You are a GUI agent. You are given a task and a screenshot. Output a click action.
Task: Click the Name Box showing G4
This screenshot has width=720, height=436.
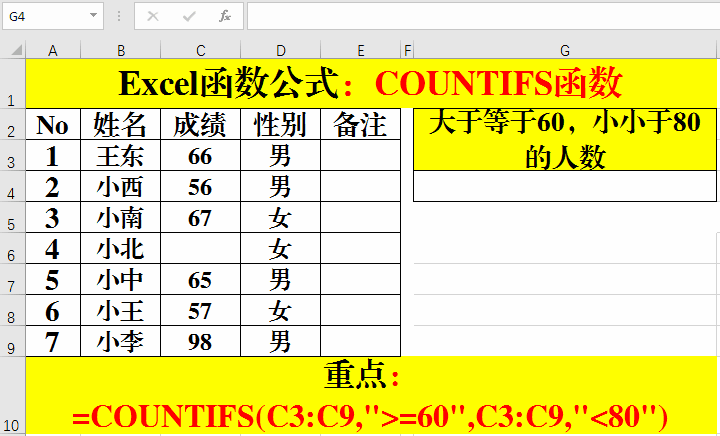click(53, 16)
